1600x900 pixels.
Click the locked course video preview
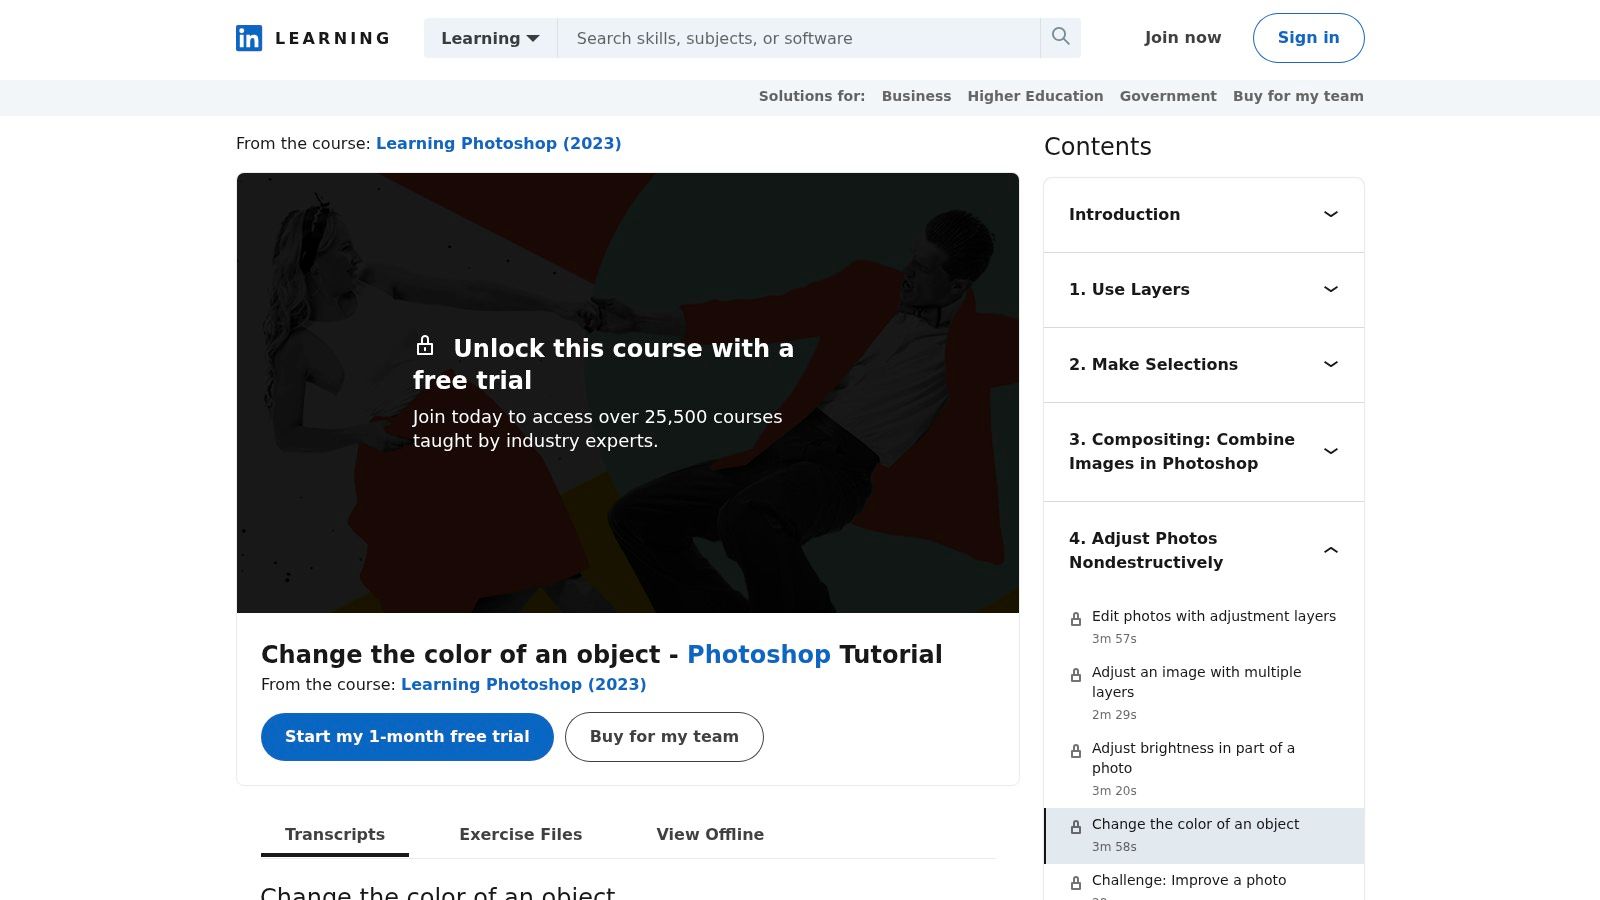point(628,393)
